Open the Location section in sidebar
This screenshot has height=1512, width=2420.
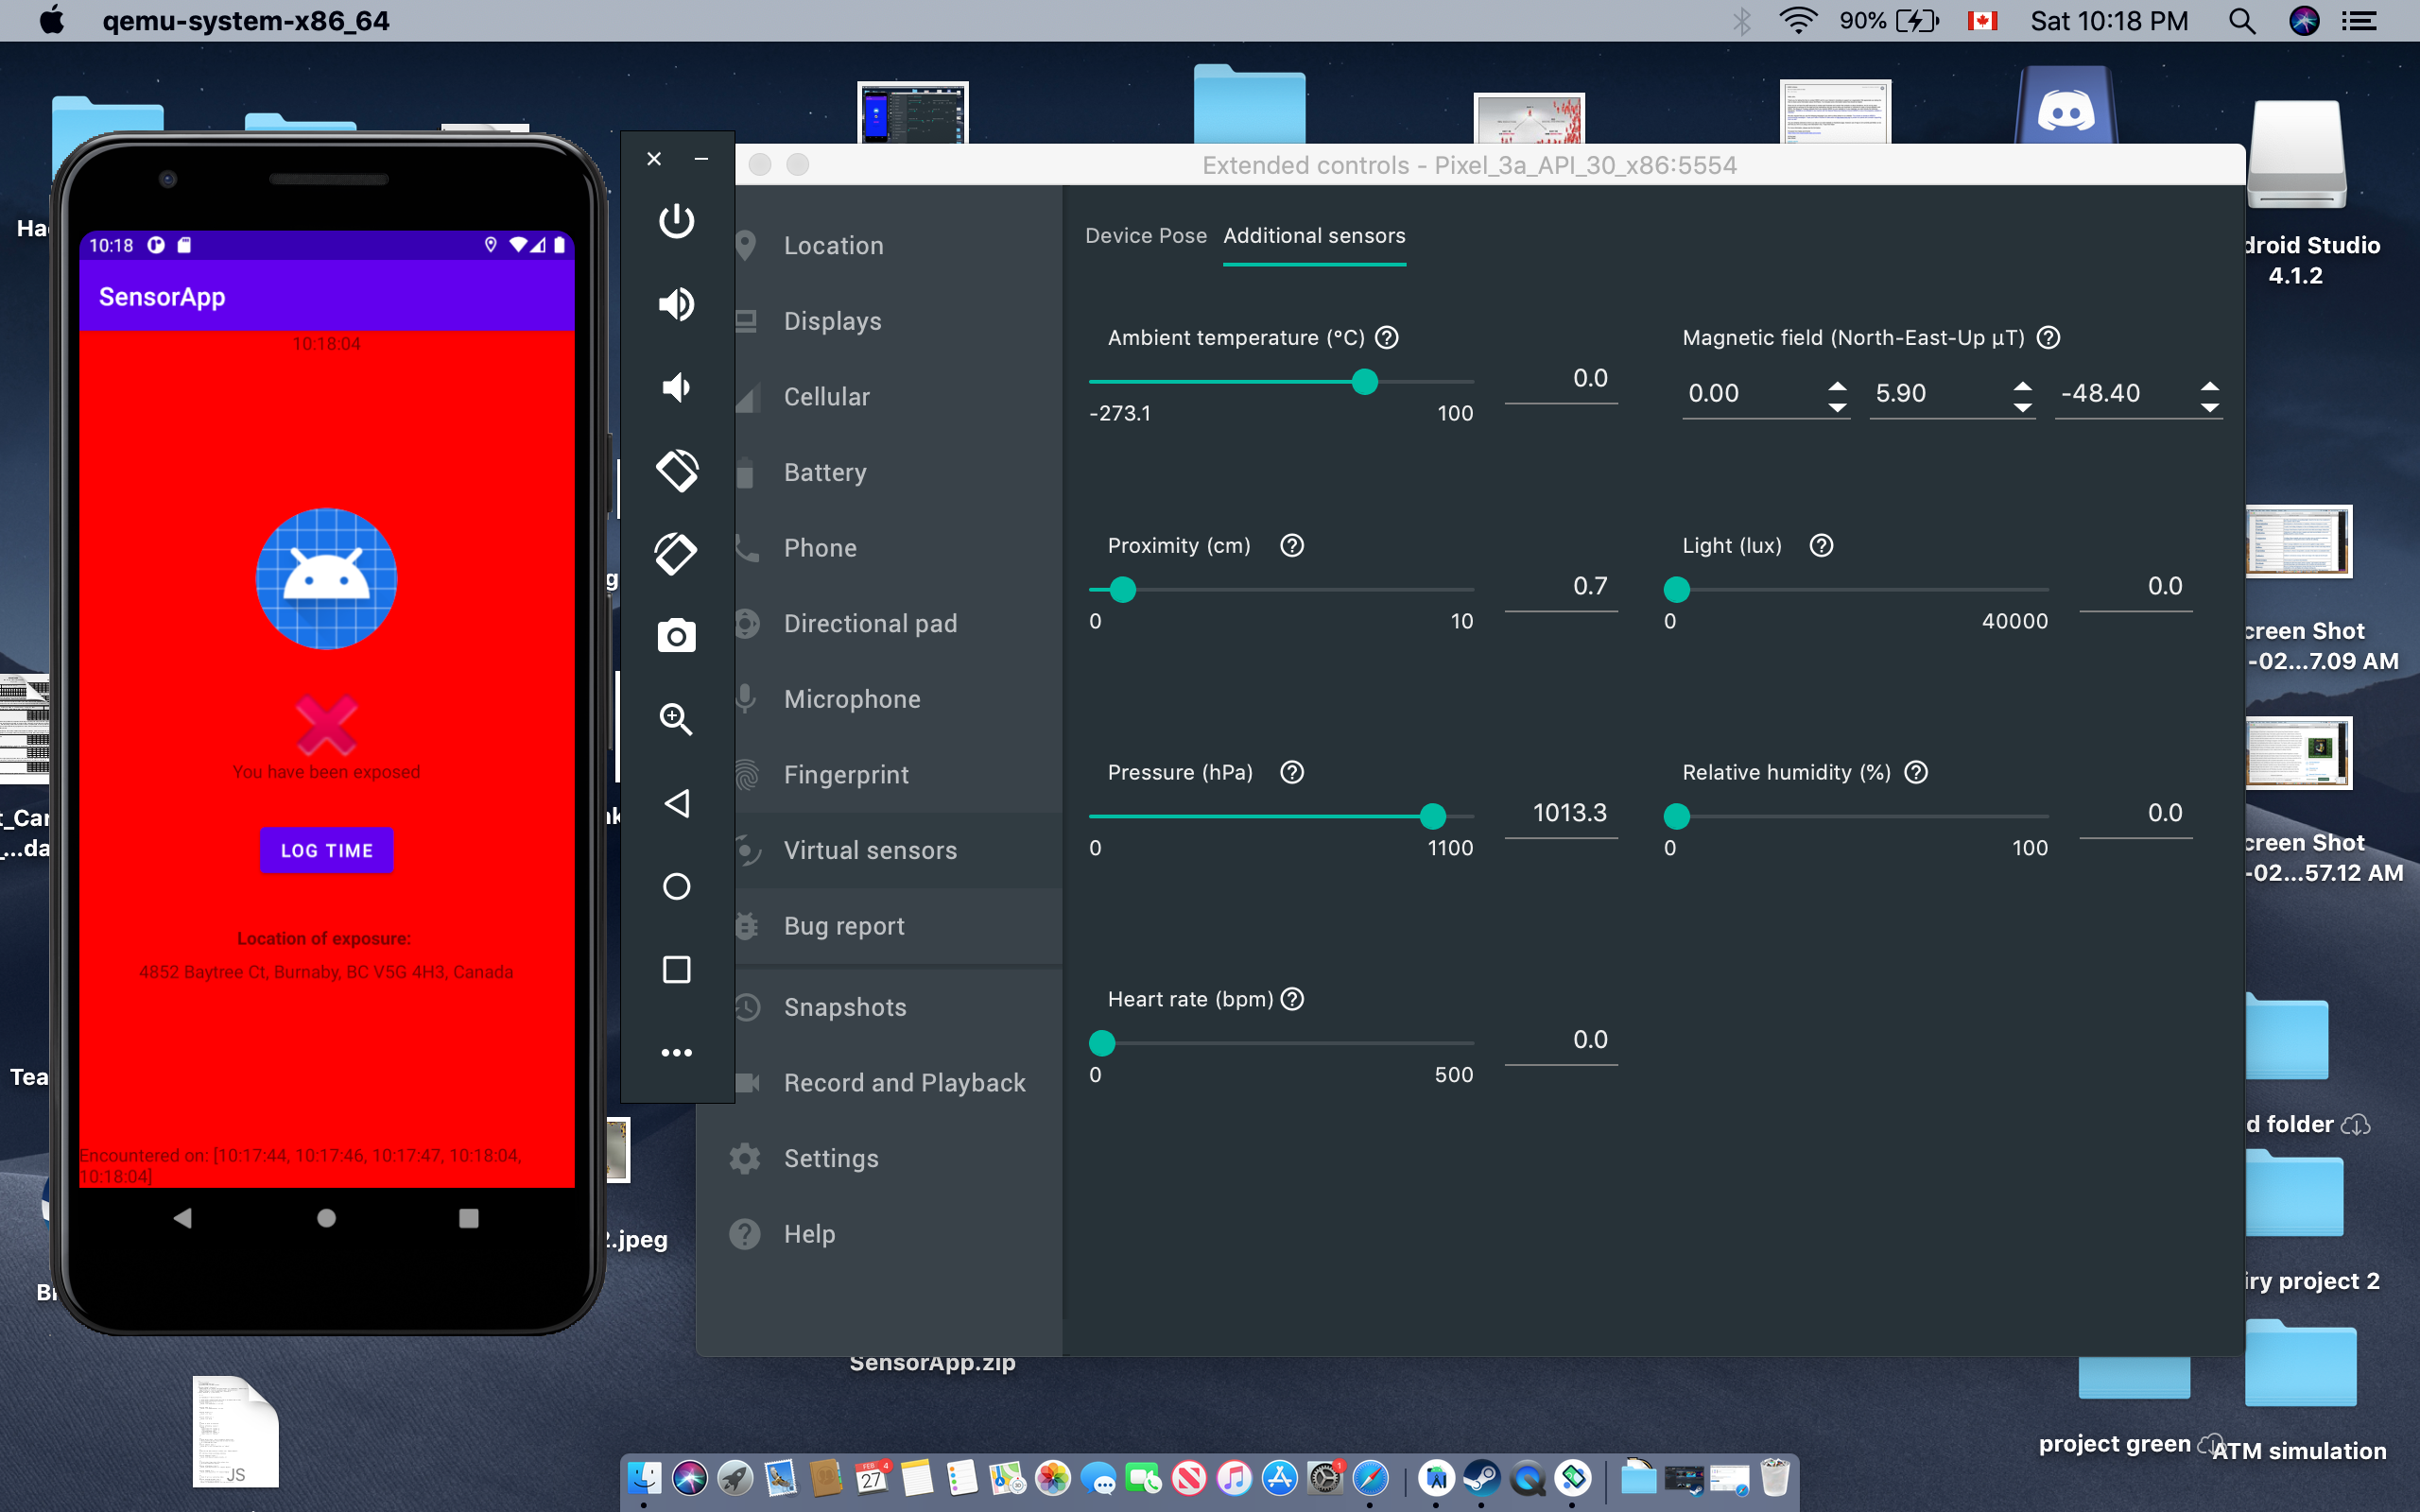[833, 246]
